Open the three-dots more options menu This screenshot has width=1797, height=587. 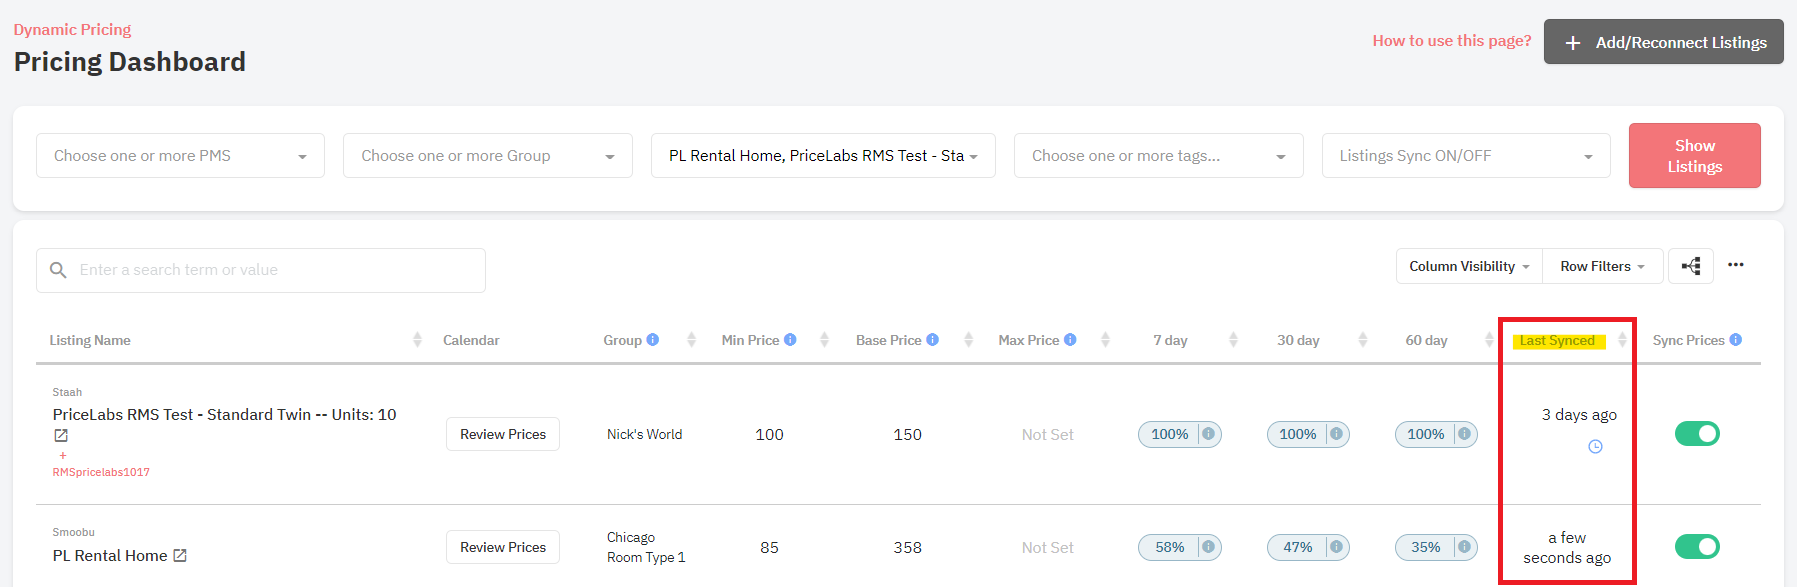(x=1736, y=265)
